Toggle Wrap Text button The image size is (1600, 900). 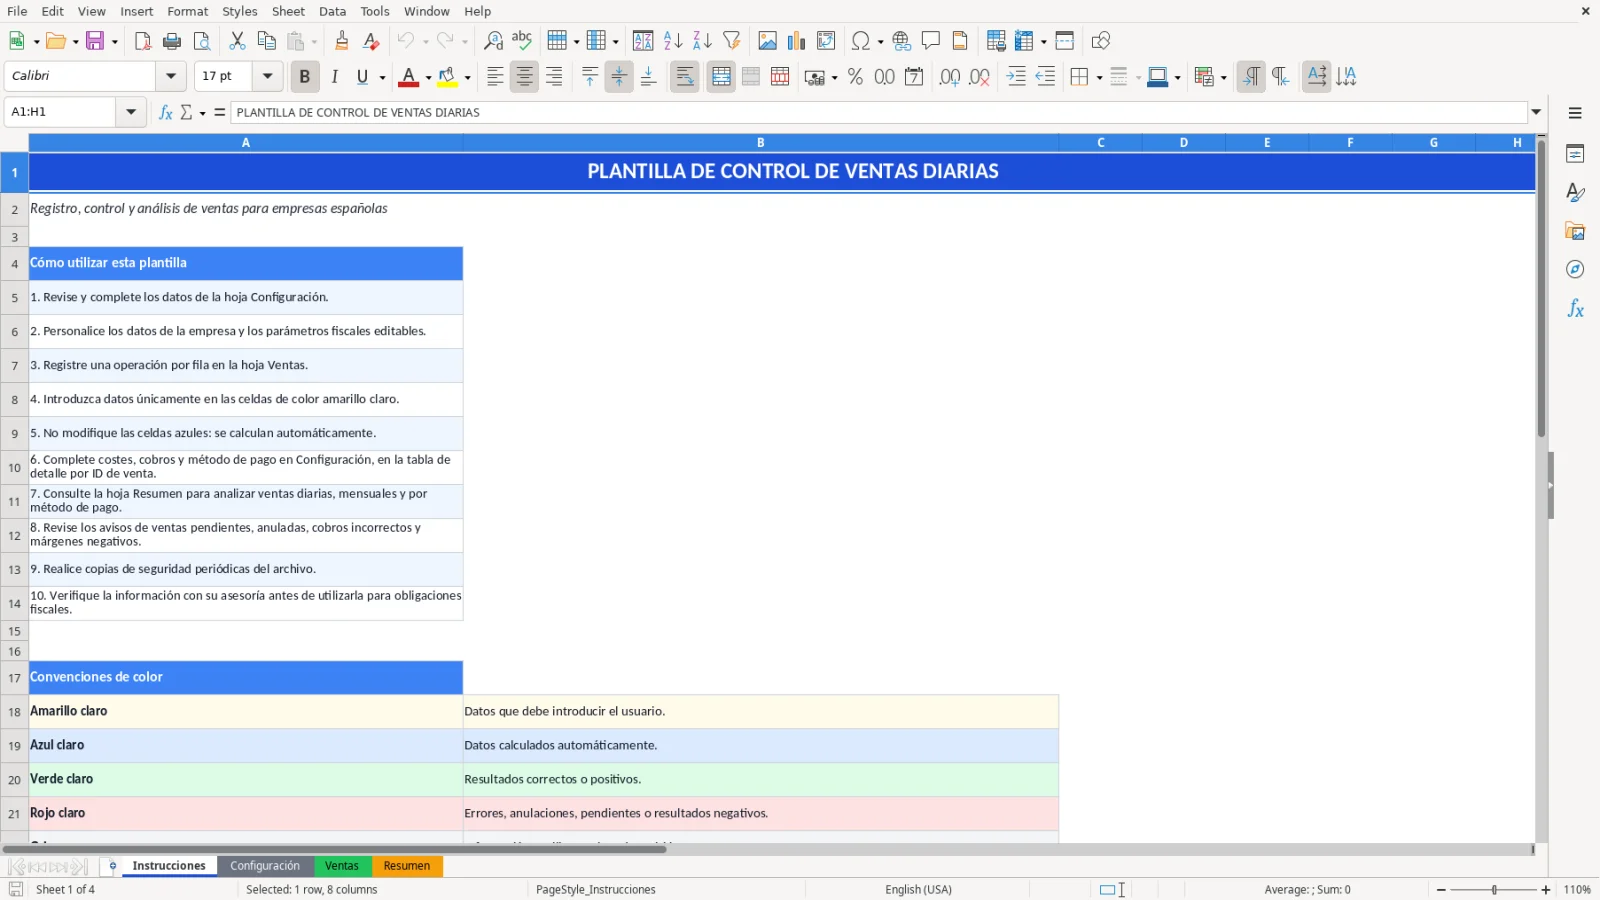coord(685,77)
